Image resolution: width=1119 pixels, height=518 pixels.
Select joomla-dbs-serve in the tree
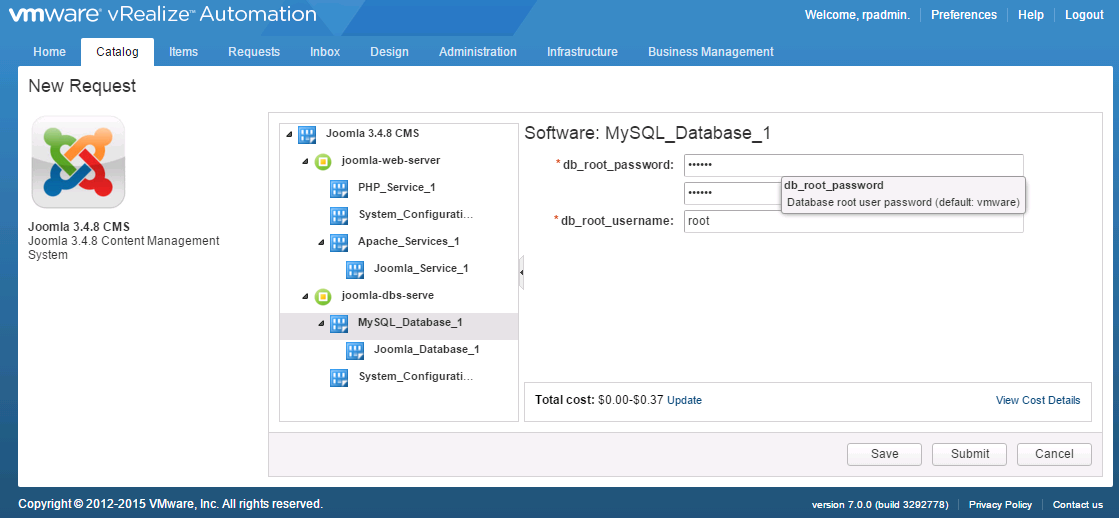click(x=388, y=295)
